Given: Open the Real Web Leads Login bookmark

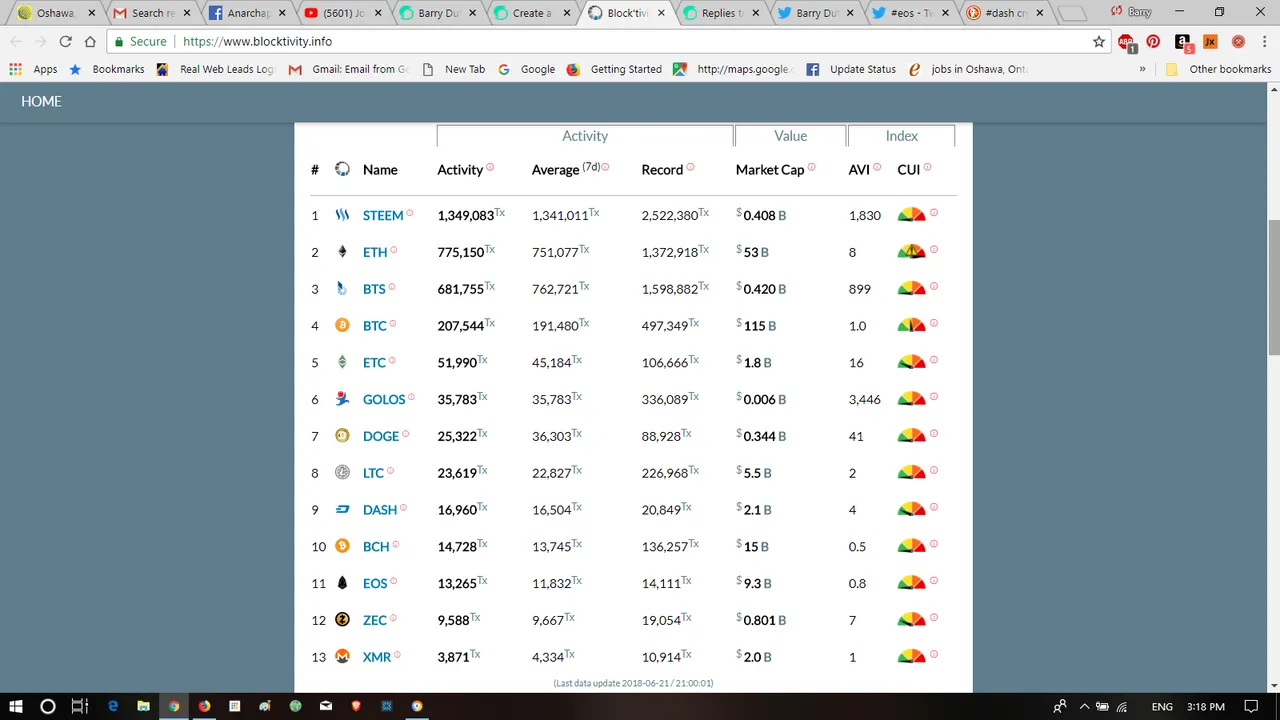Looking at the screenshot, I should coord(216,69).
